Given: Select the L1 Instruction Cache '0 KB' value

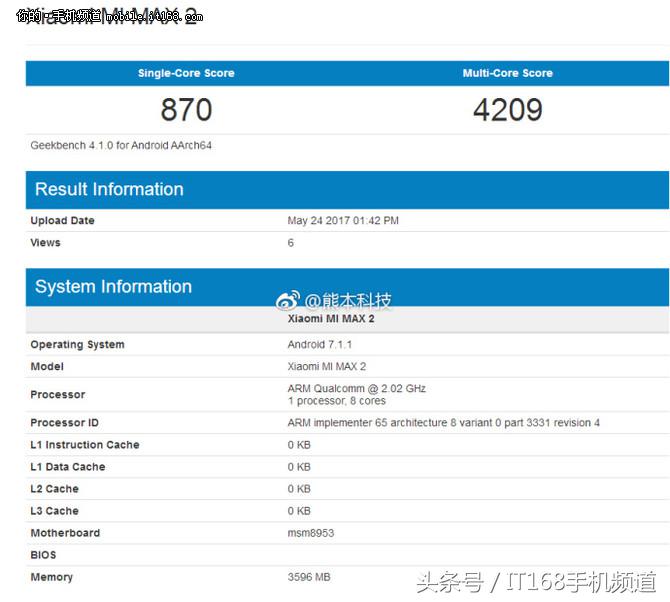Looking at the screenshot, I should tap(299, 445).
